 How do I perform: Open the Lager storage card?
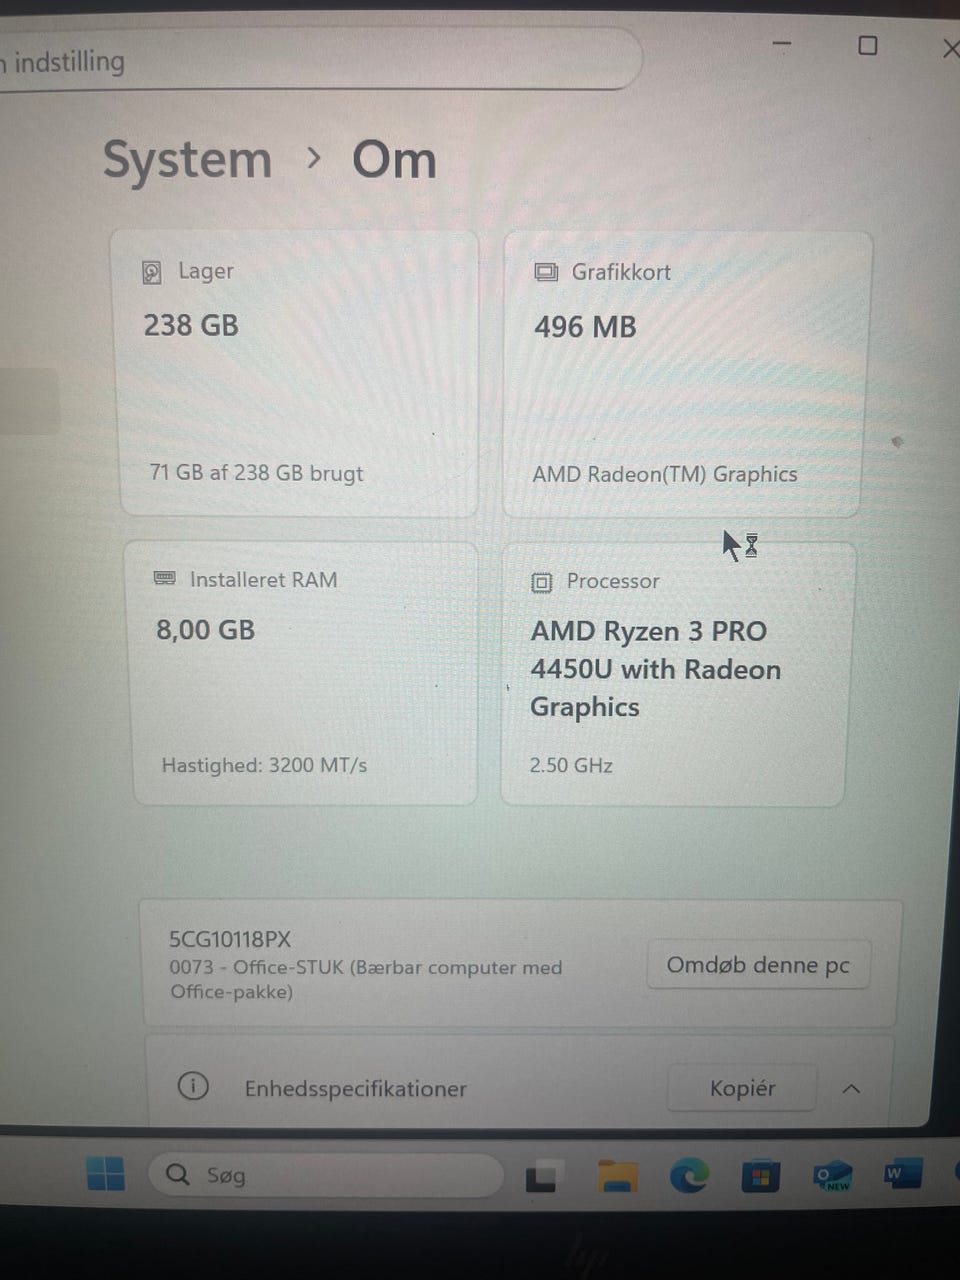tap(298, 374)
